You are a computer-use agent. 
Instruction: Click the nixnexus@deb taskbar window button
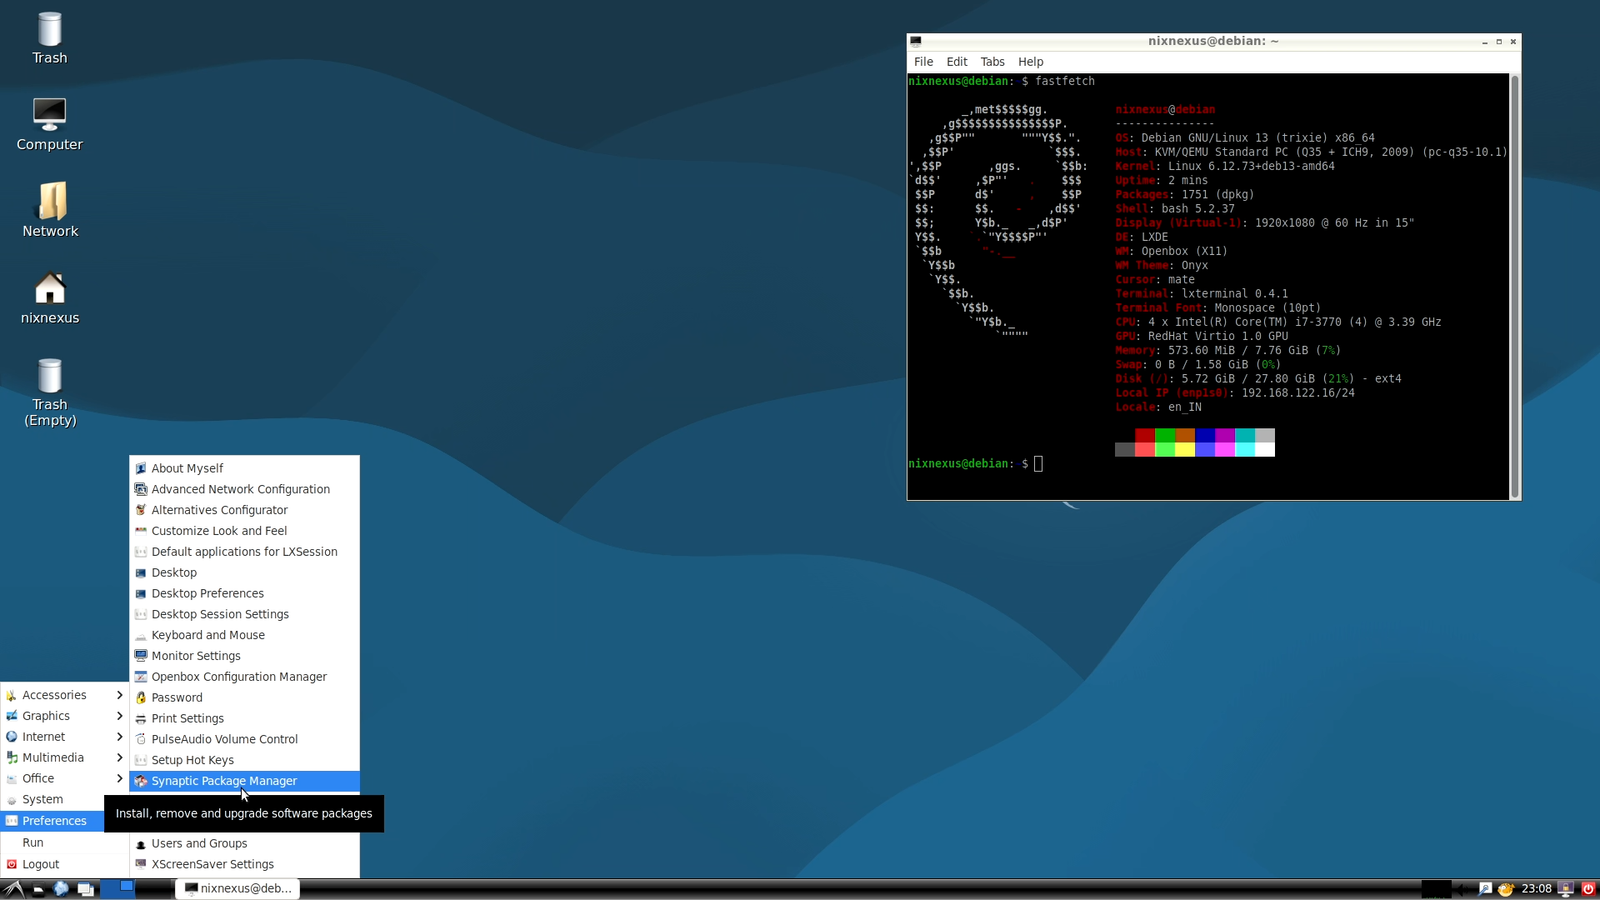pyautogui.click(x=237, y=888)
